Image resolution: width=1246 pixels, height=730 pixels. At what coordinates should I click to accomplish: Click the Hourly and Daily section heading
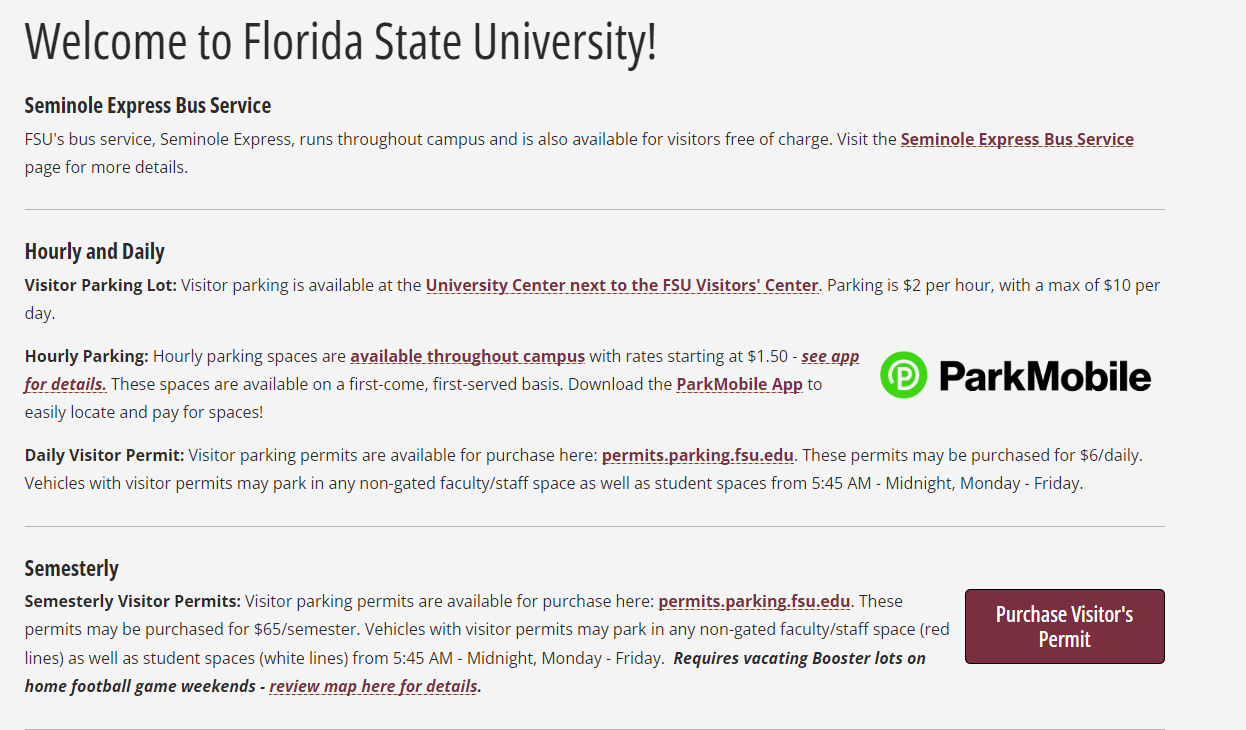[95, 251]
